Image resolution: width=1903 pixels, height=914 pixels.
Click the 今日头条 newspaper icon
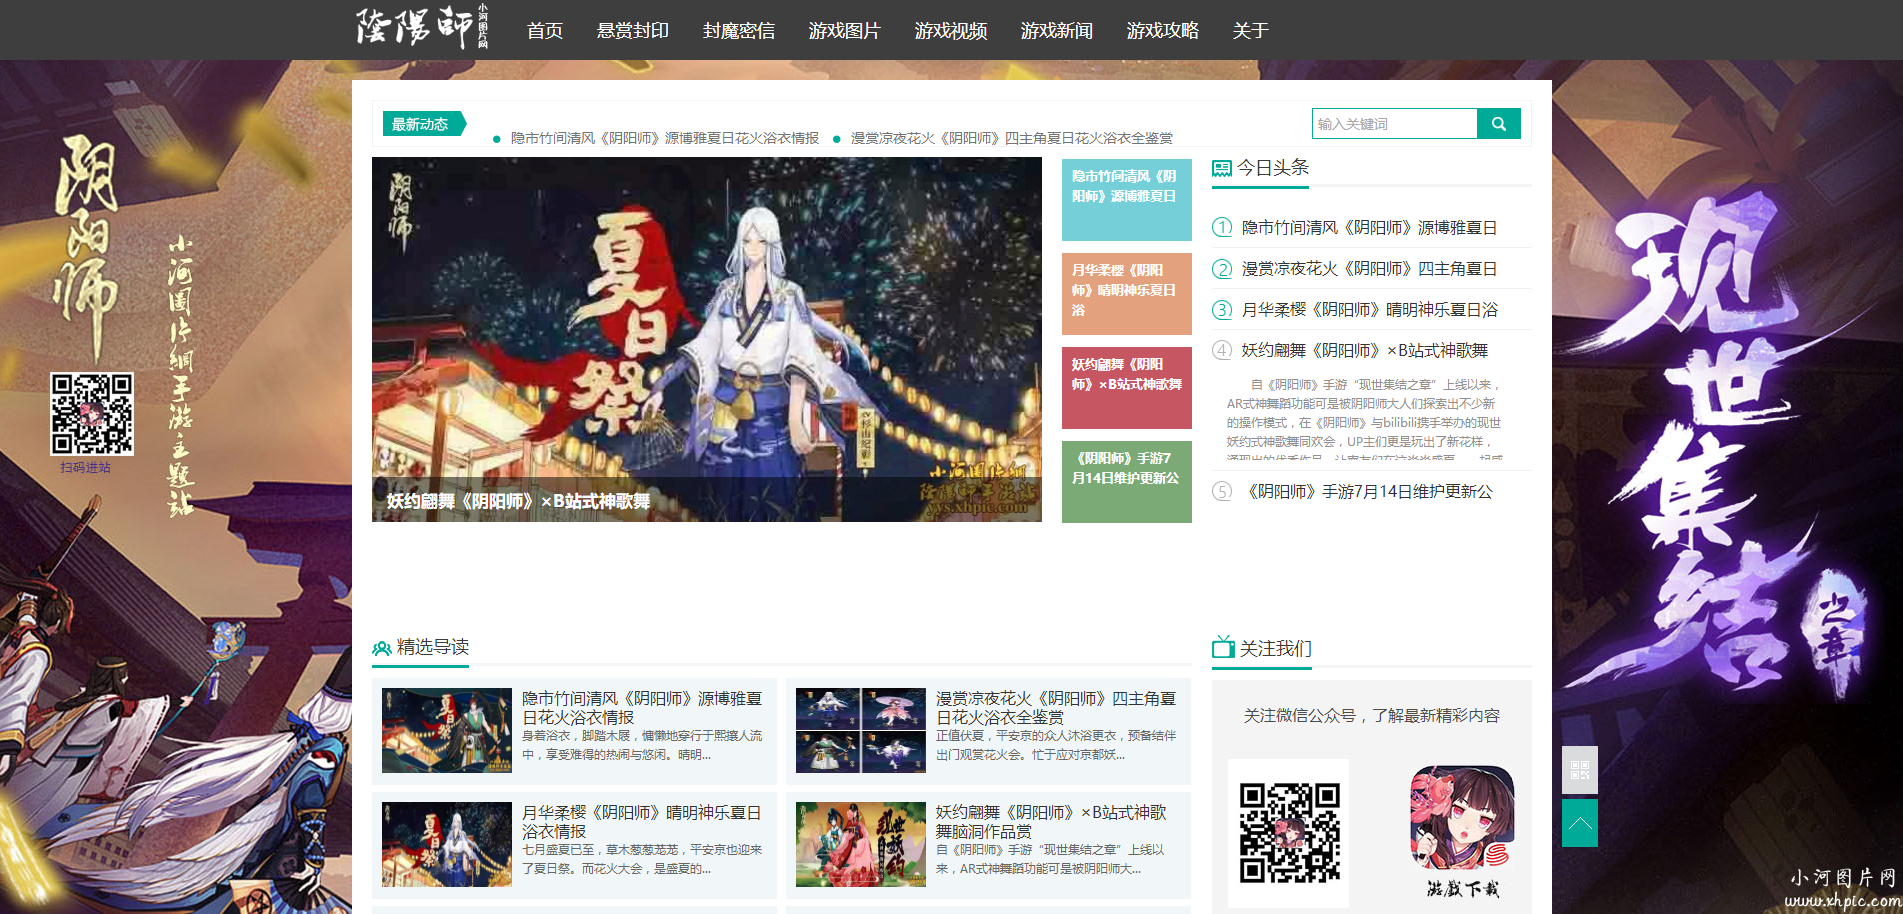[x=1222, y=168]
